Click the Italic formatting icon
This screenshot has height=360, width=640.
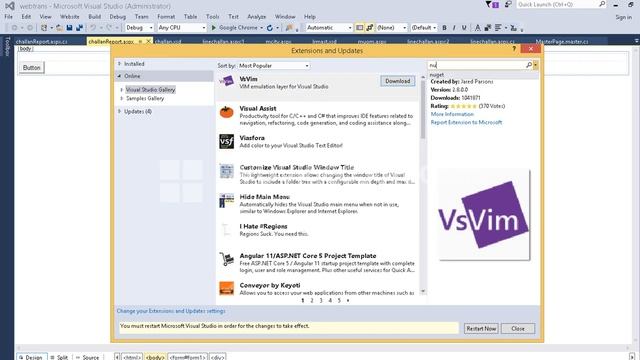pyautogui.click(x=454, y=28)
